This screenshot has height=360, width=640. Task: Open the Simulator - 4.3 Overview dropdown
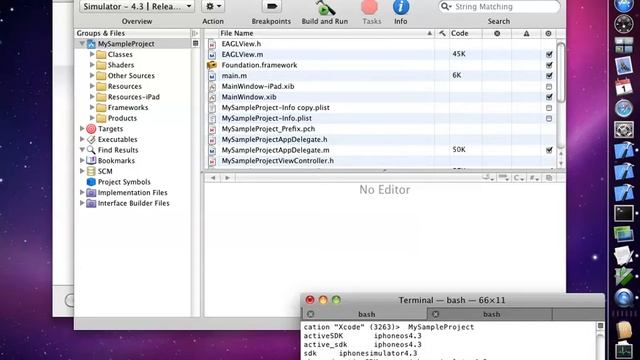[x=137, y=7]
